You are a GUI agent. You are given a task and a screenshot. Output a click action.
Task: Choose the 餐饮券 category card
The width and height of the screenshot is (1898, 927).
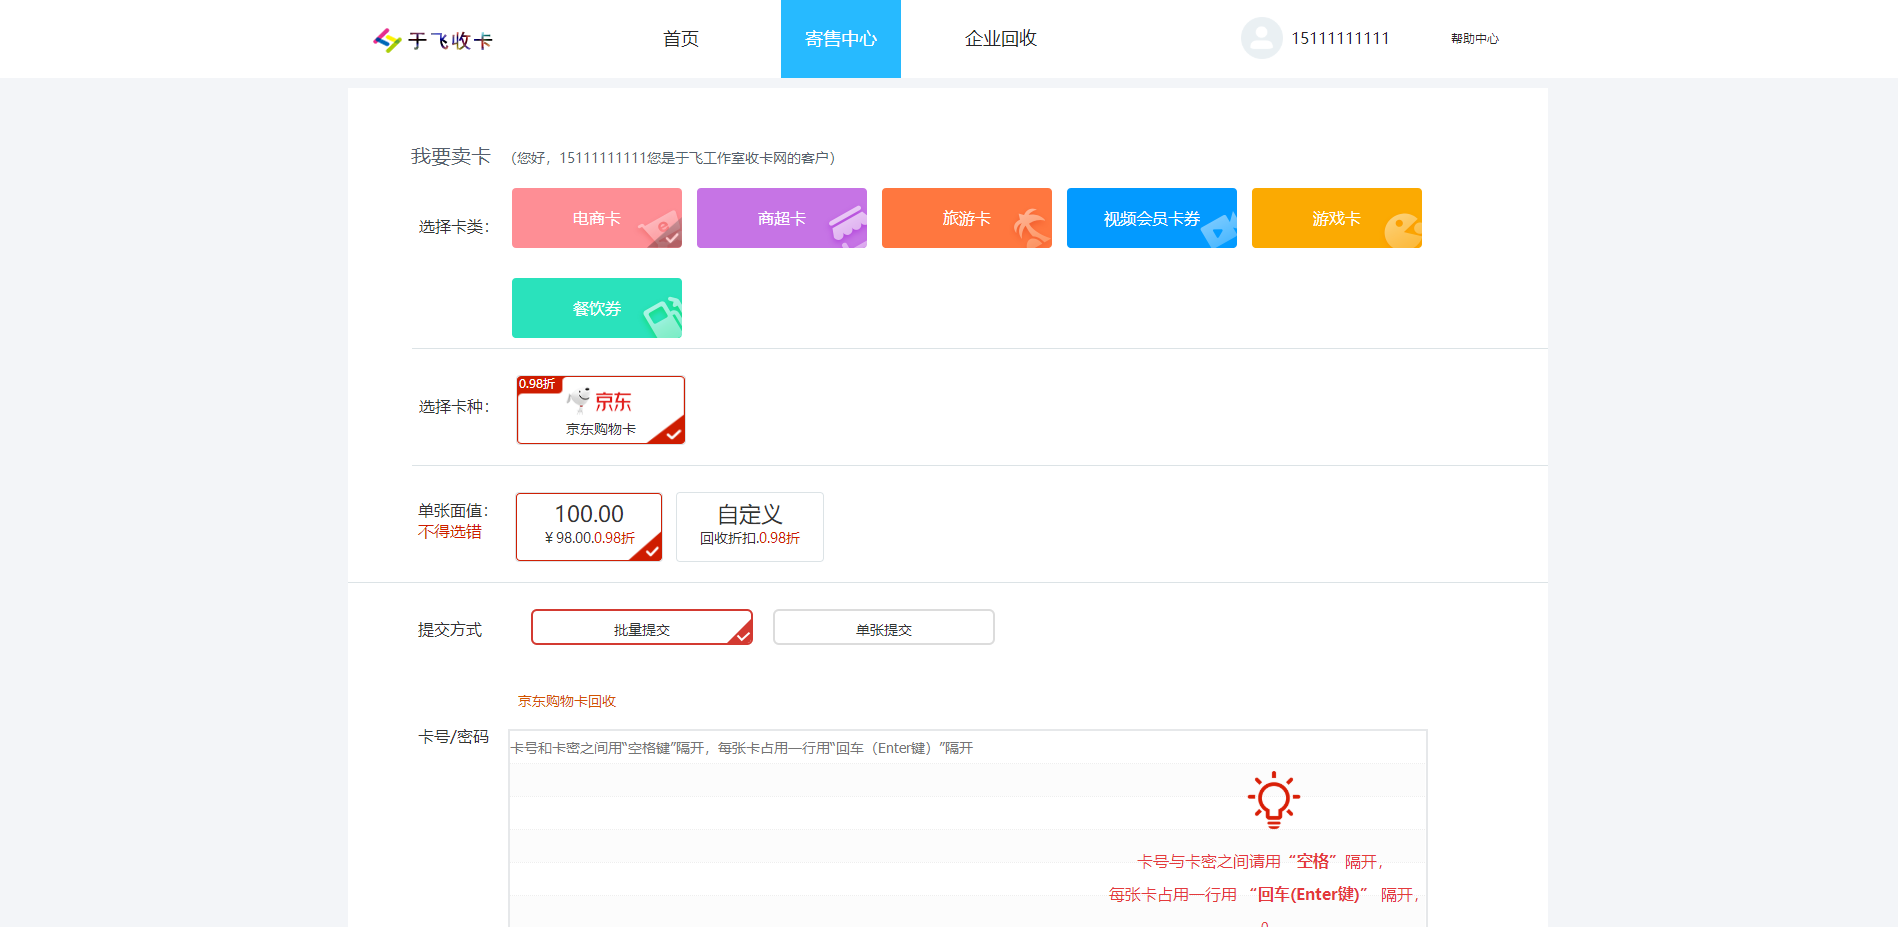tap(597, 308)
